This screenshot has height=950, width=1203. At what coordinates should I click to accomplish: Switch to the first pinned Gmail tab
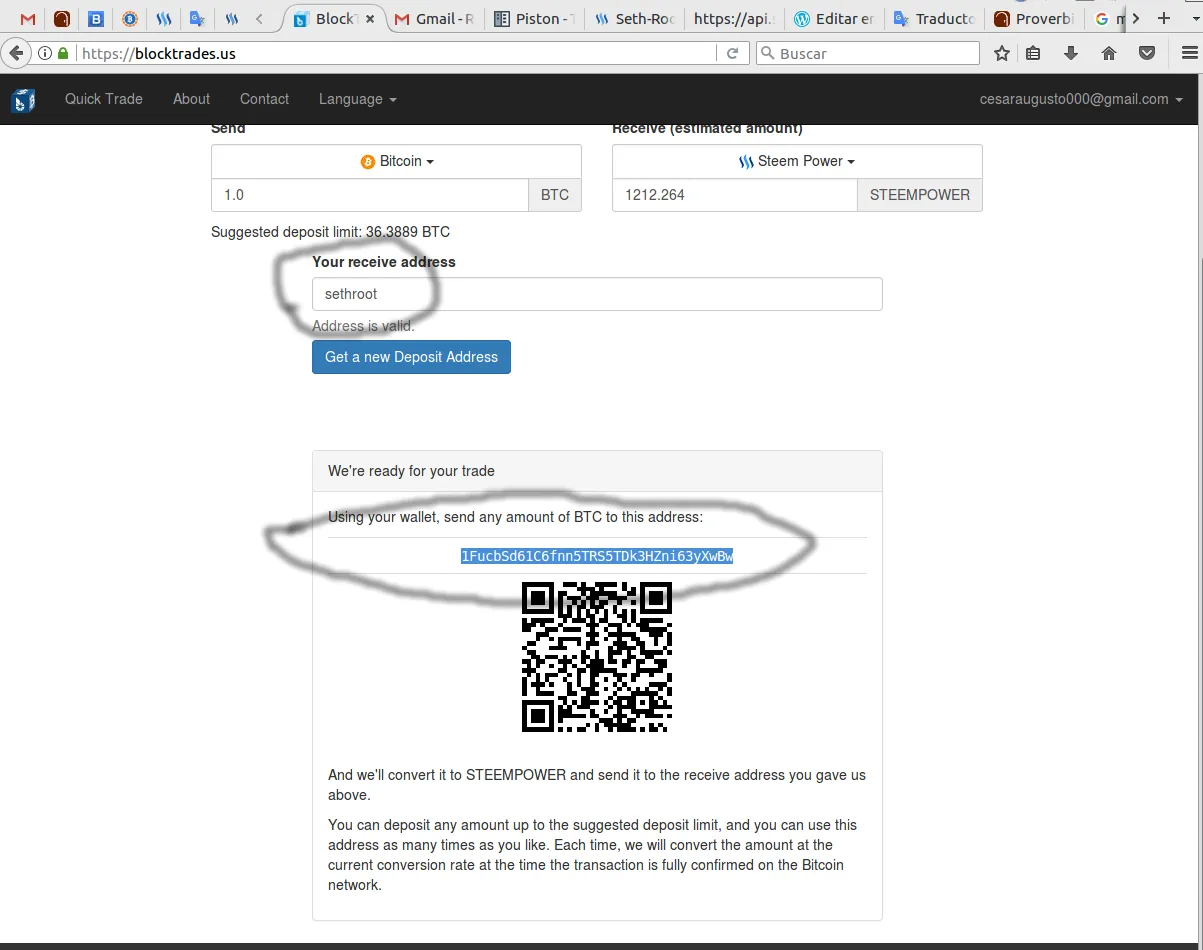pos(27,19)
